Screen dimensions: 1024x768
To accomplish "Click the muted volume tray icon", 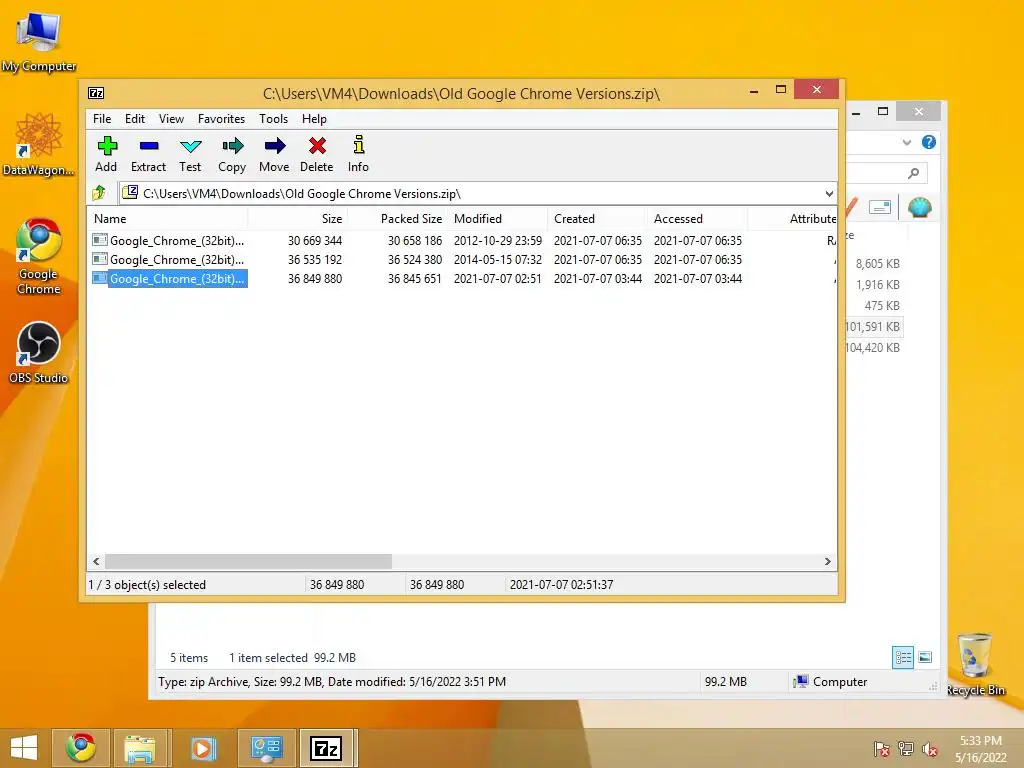I will (x=930, y=749).
